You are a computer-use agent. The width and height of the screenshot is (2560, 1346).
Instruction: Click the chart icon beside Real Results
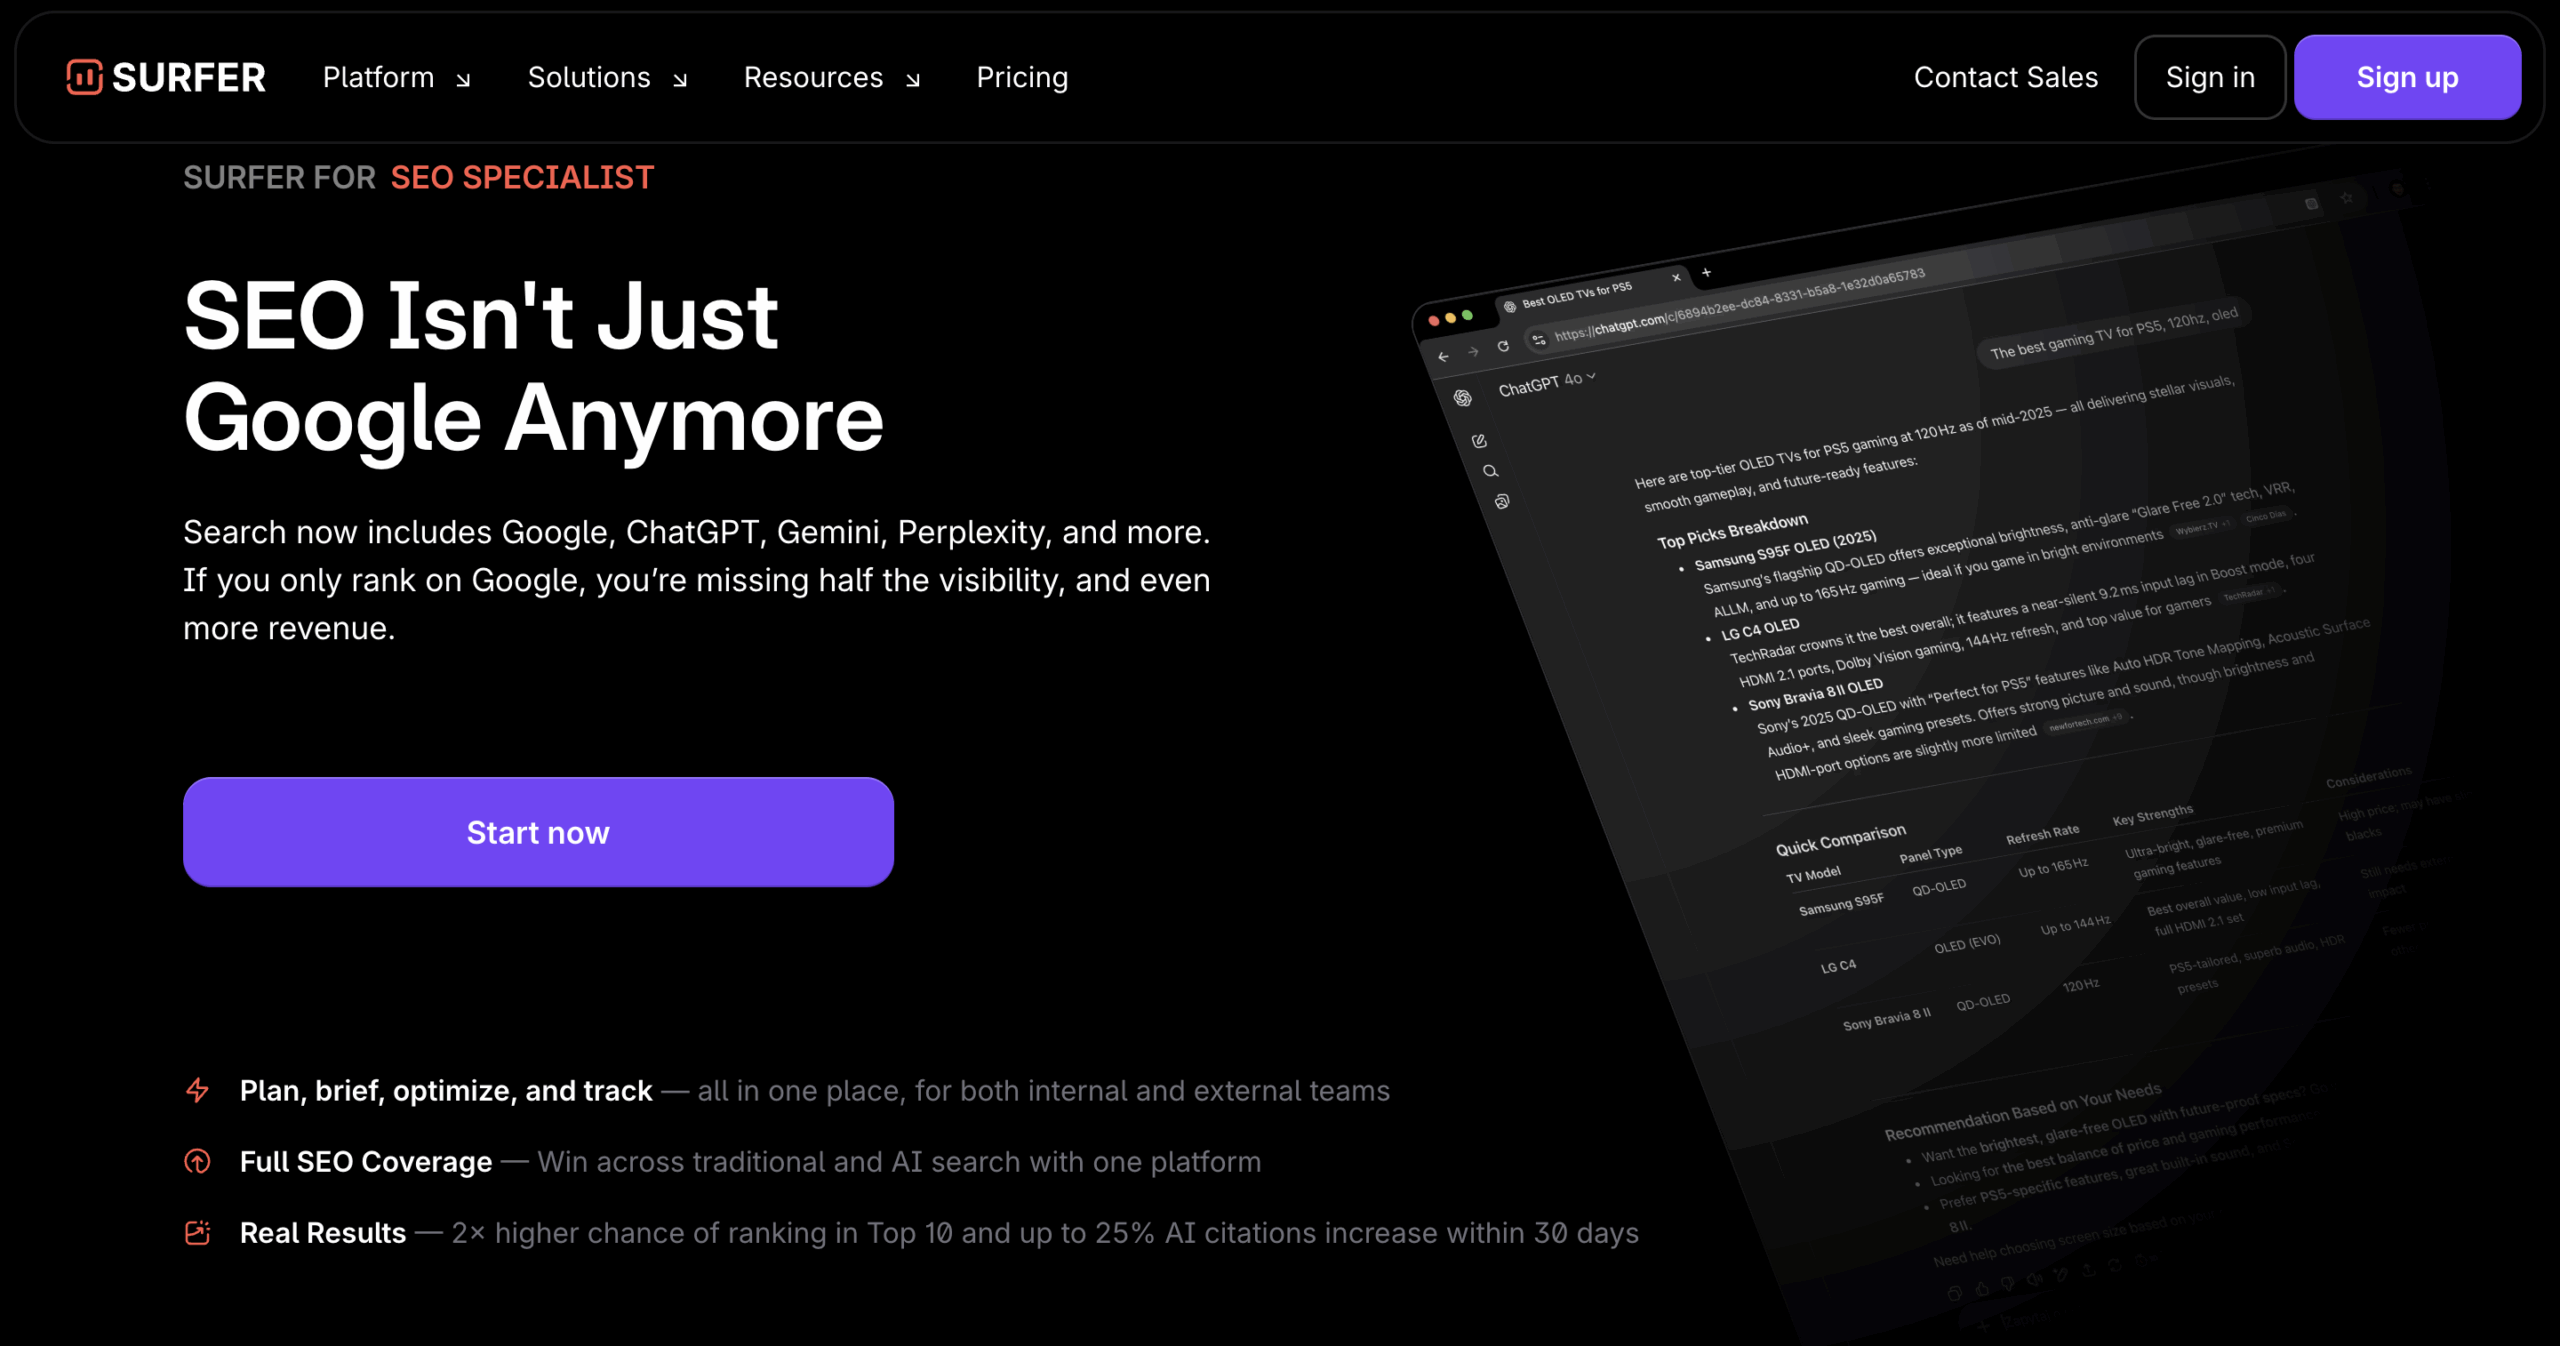[x=198, y=1233]
